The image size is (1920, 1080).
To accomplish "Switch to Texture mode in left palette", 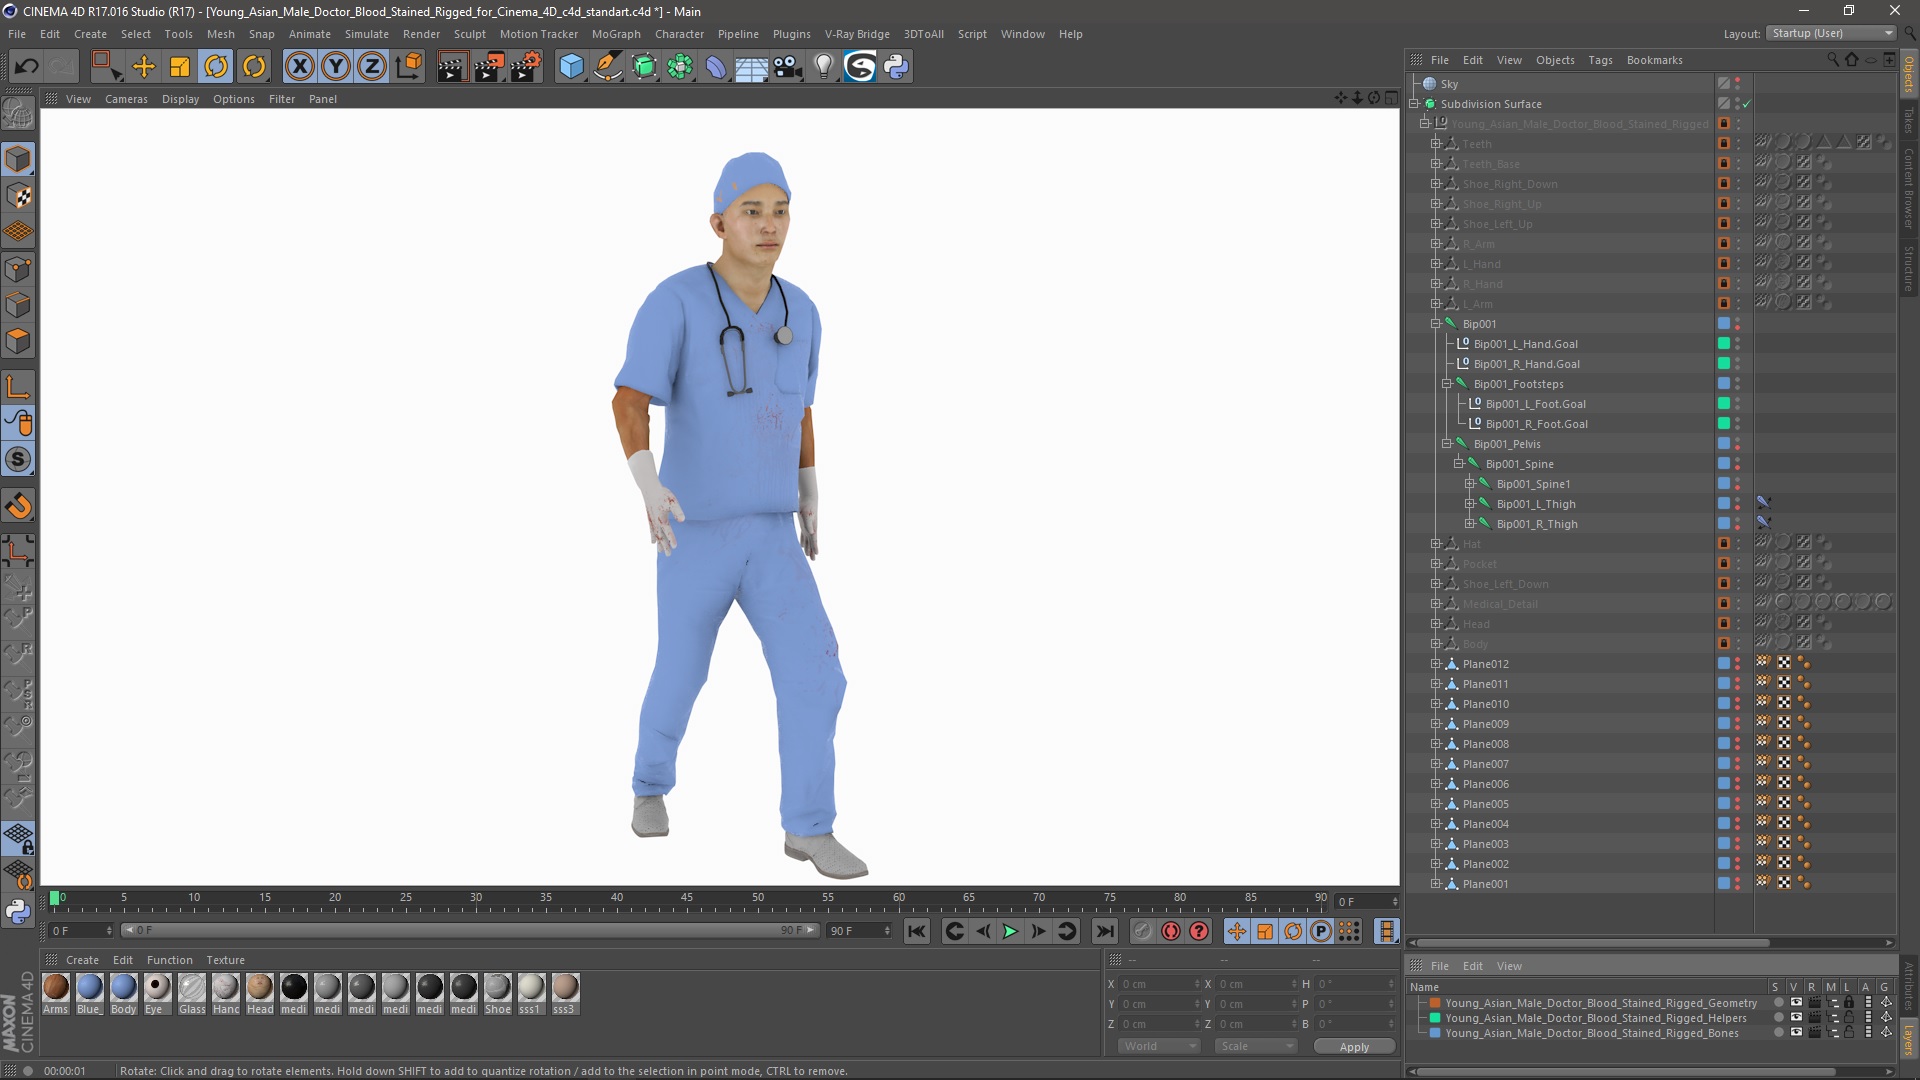I will coord(18,196).
